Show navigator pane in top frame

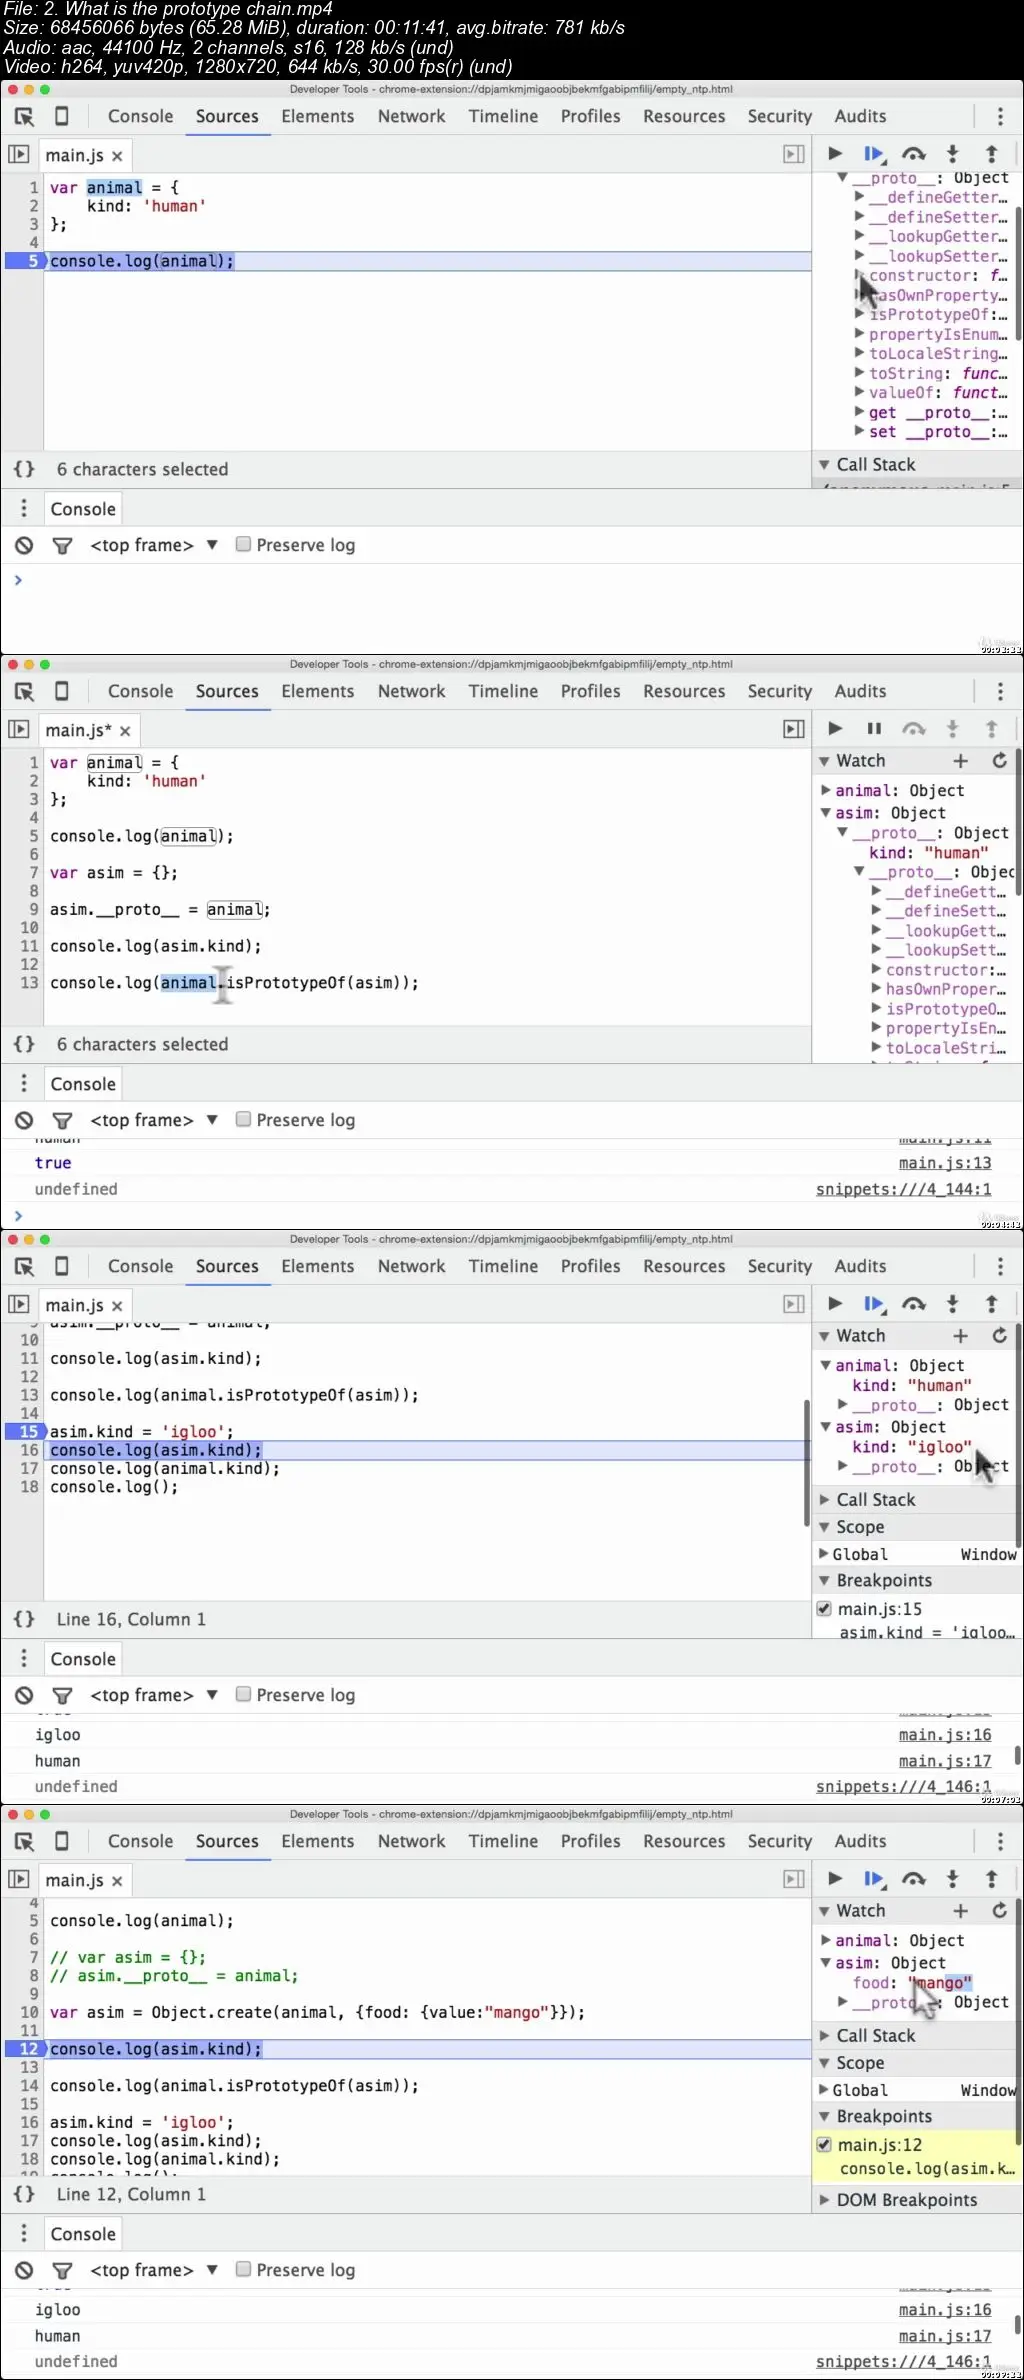pyautogui.click(x=19, y=154)
